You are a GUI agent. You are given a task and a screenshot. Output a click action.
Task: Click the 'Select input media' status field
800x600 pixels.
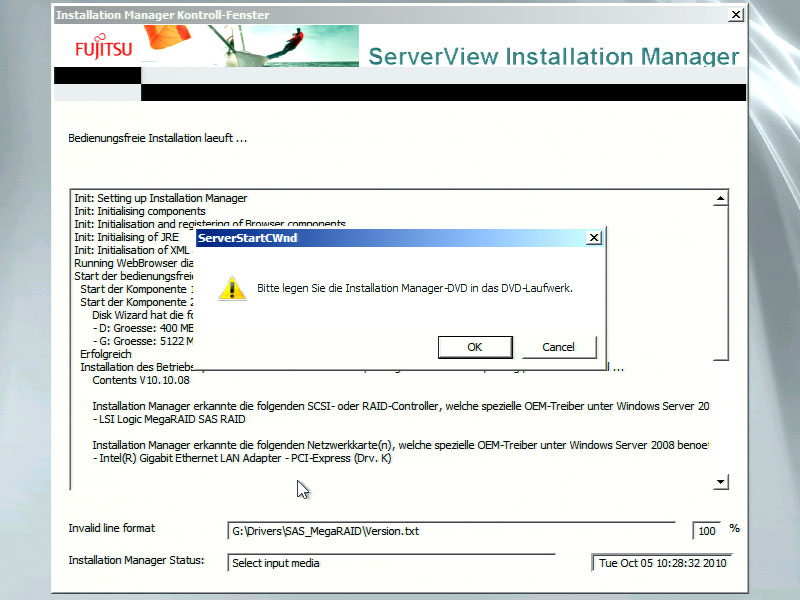coord(391,563)
